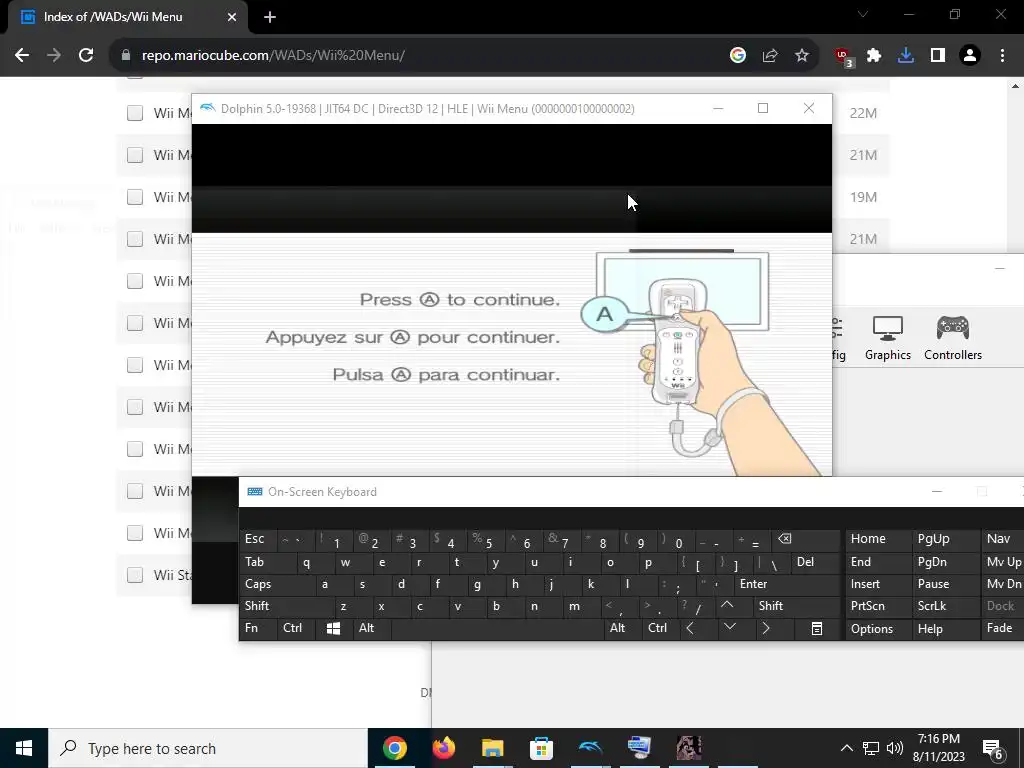Open uBlock Origin extension icon
This screenshot has width=1024, height=768.
(843, 57)
